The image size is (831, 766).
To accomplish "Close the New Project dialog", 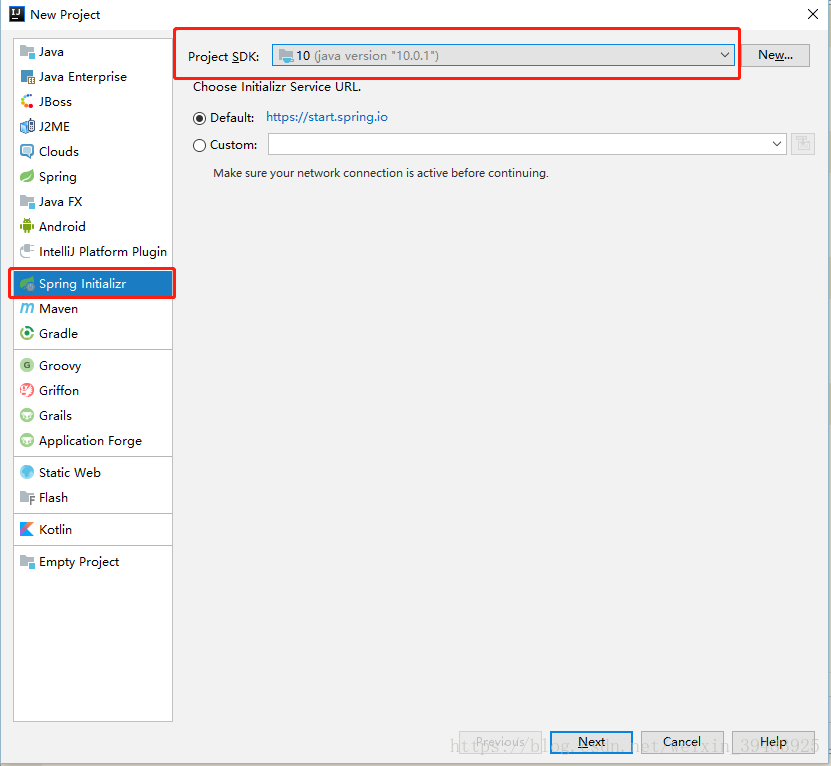I will tap(812, 14).
